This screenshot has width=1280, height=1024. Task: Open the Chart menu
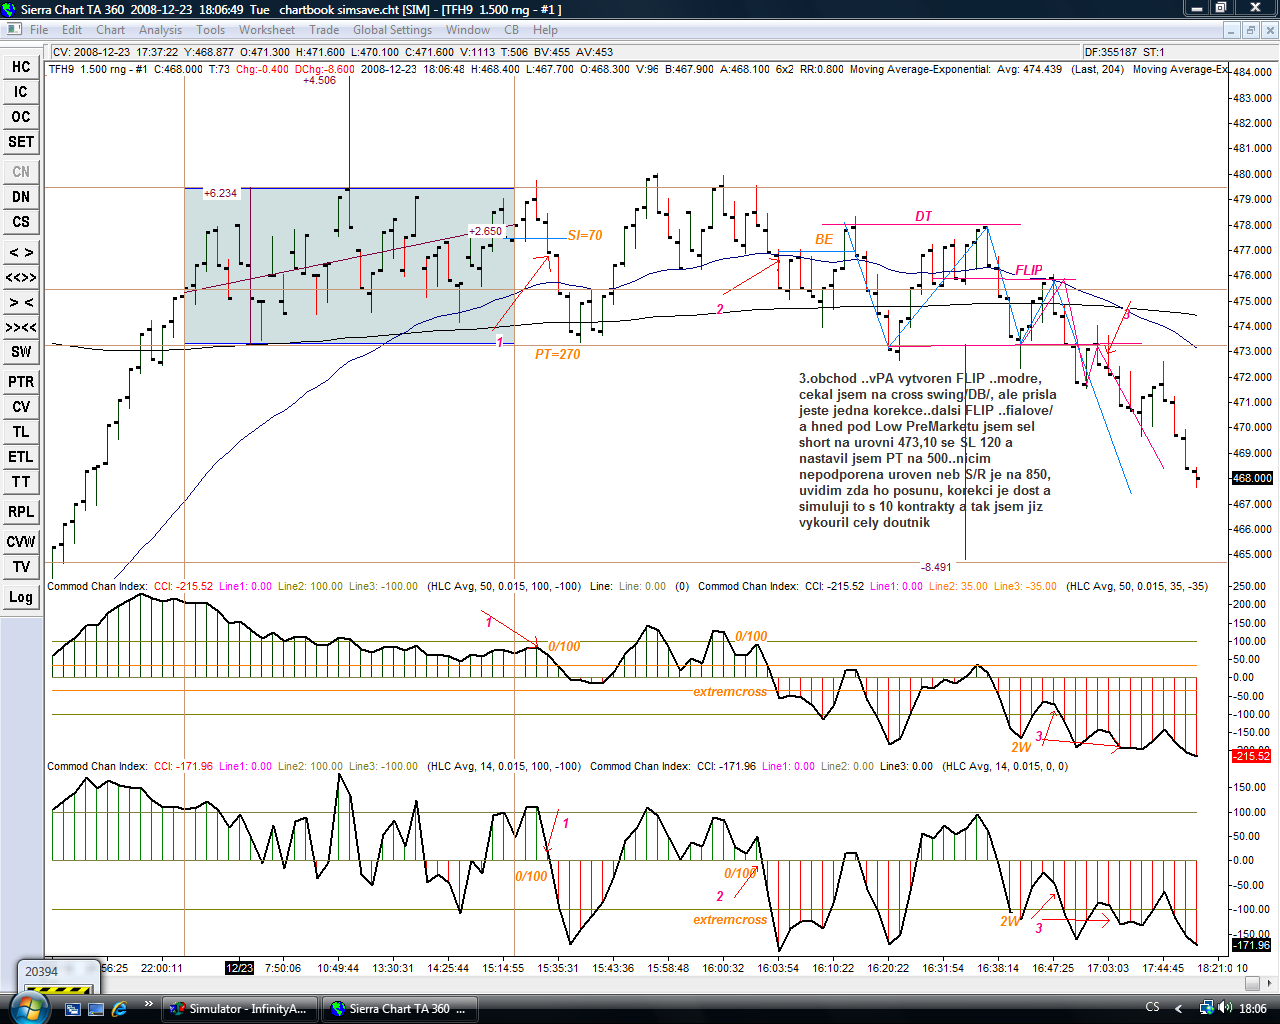pyautogui.click(x=110, y=30)
